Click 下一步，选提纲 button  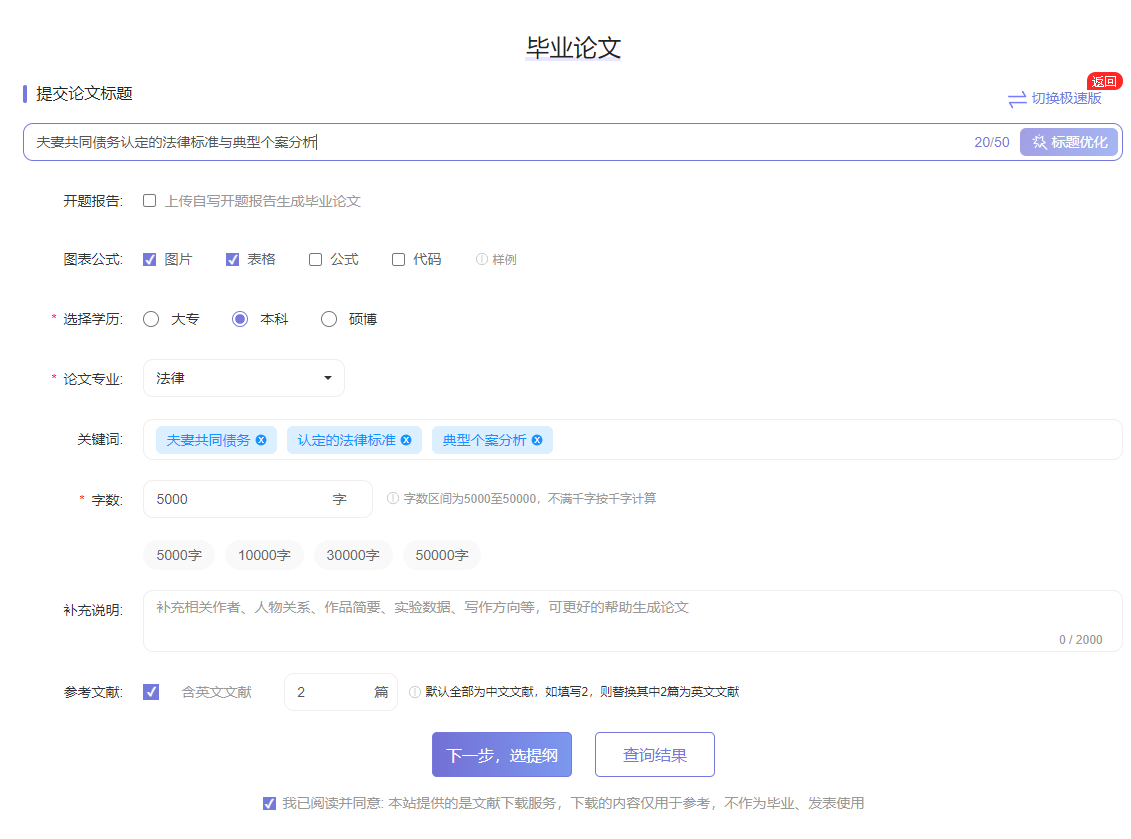[x=502, y=755]
